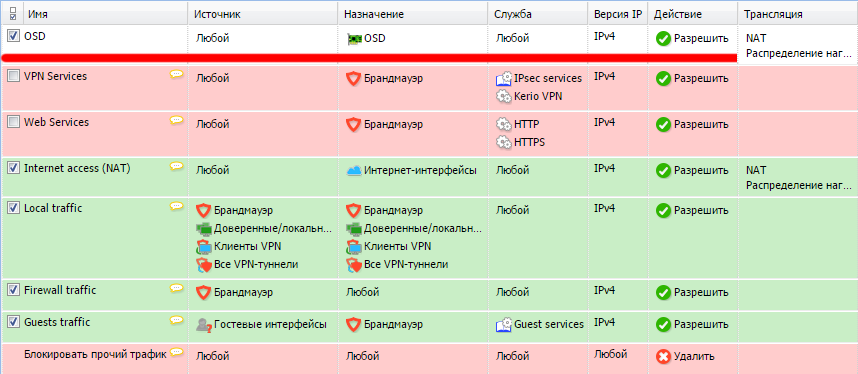
Task: Click Удалить action in last rule
Action: point(694,357)
